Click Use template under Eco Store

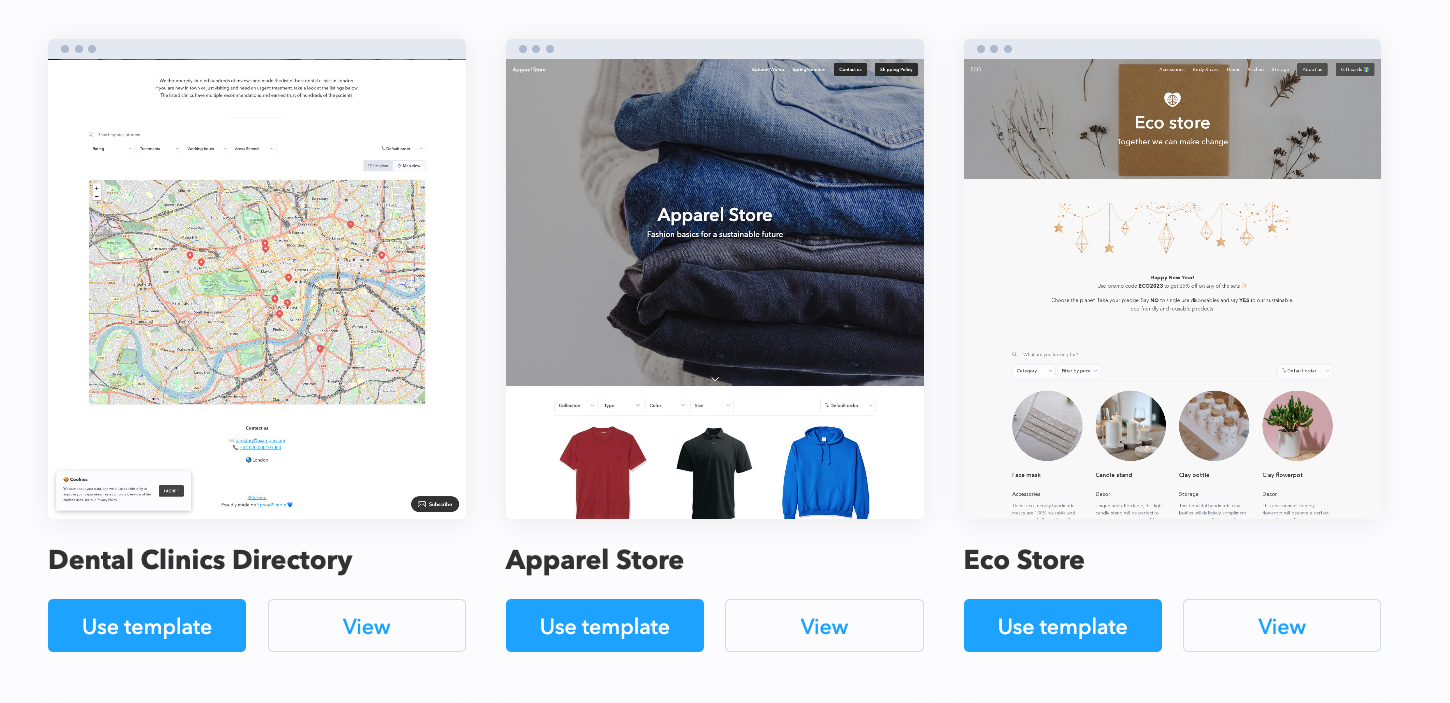[x=1063, y=626]
